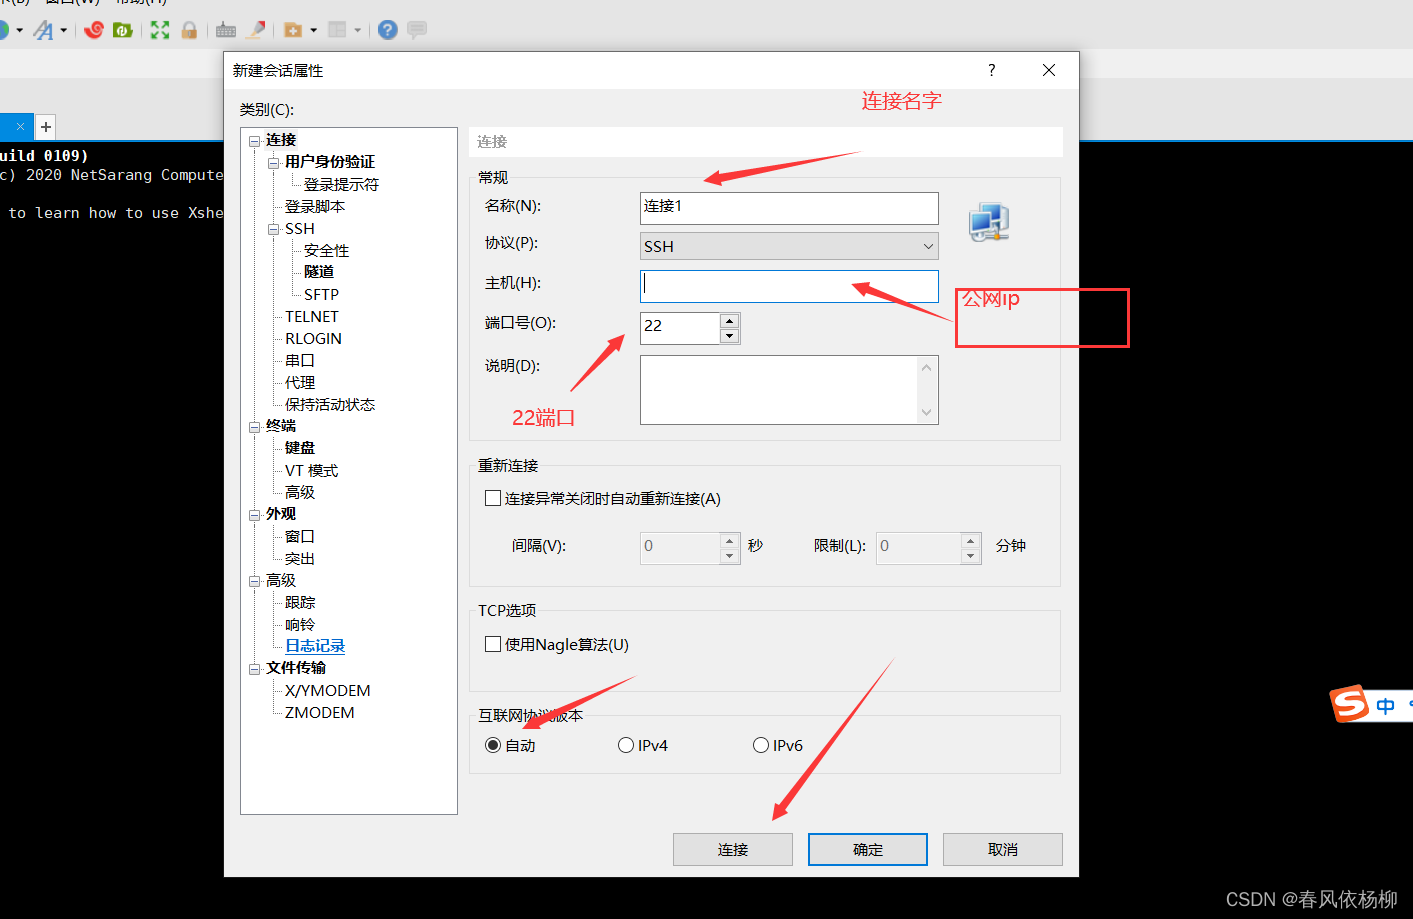Select X/YMODEM under 文件传输
This screenshot has width=1413, height=919.
327,690
